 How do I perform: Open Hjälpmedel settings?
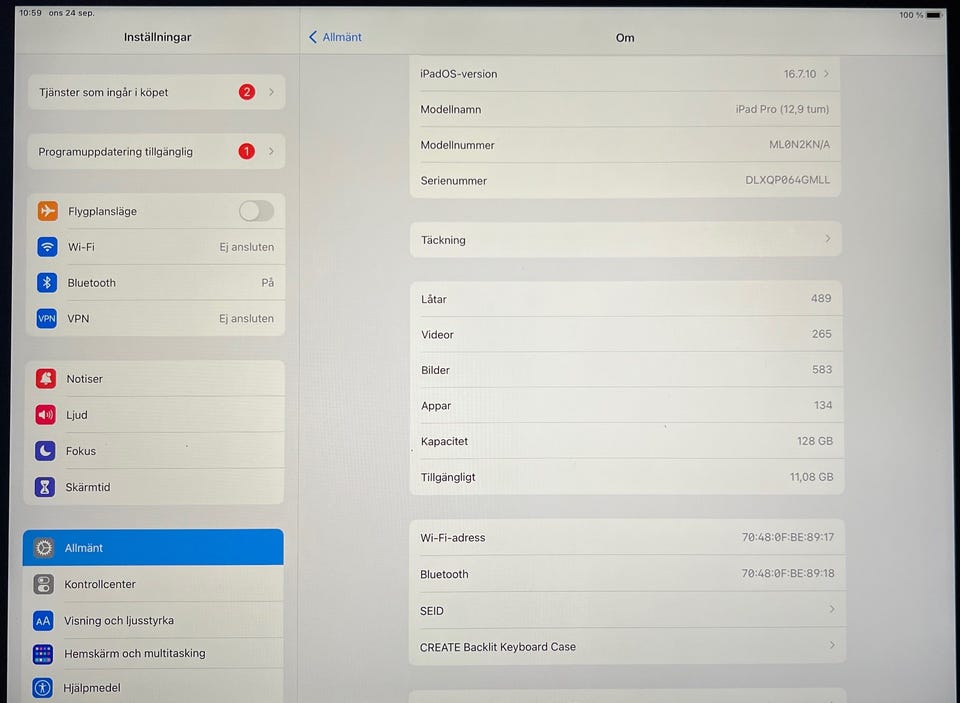tap(153, 687)
